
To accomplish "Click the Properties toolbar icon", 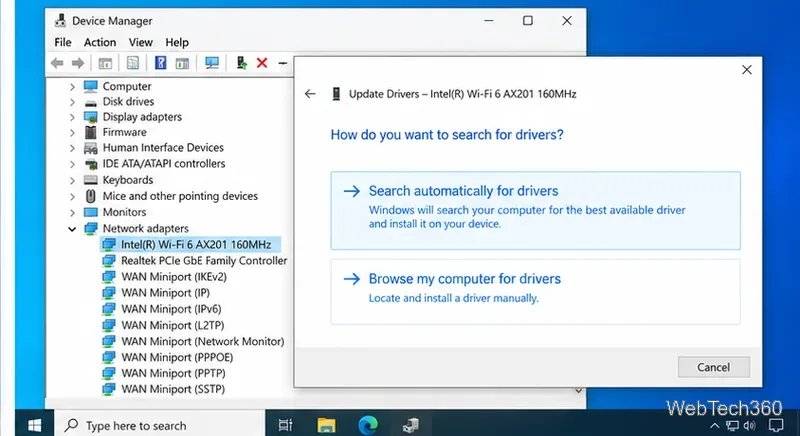I will 133,63.
